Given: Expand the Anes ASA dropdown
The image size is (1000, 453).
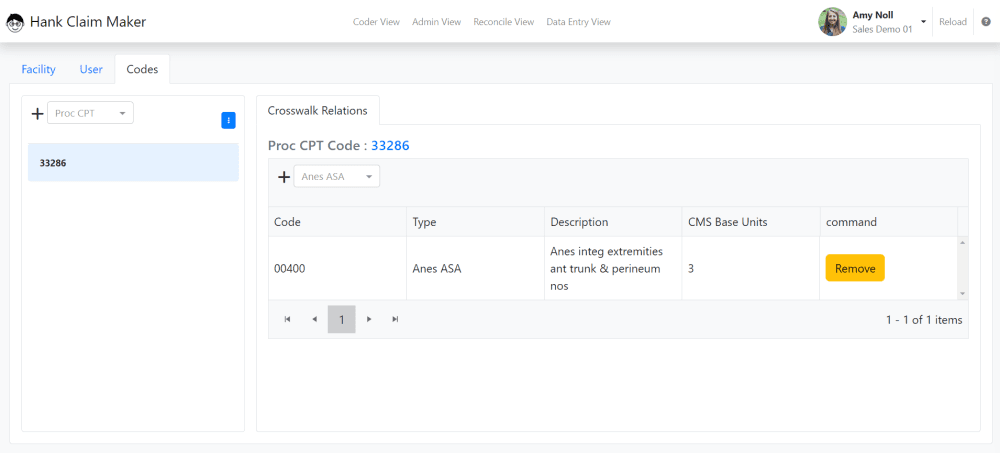Looking at the screenshot, I should pos(337,176).
